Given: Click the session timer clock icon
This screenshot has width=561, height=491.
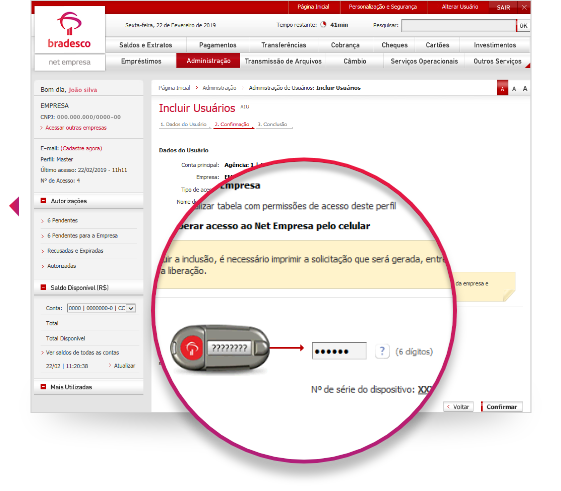Looking at the screenshot, I should (323, 25).
